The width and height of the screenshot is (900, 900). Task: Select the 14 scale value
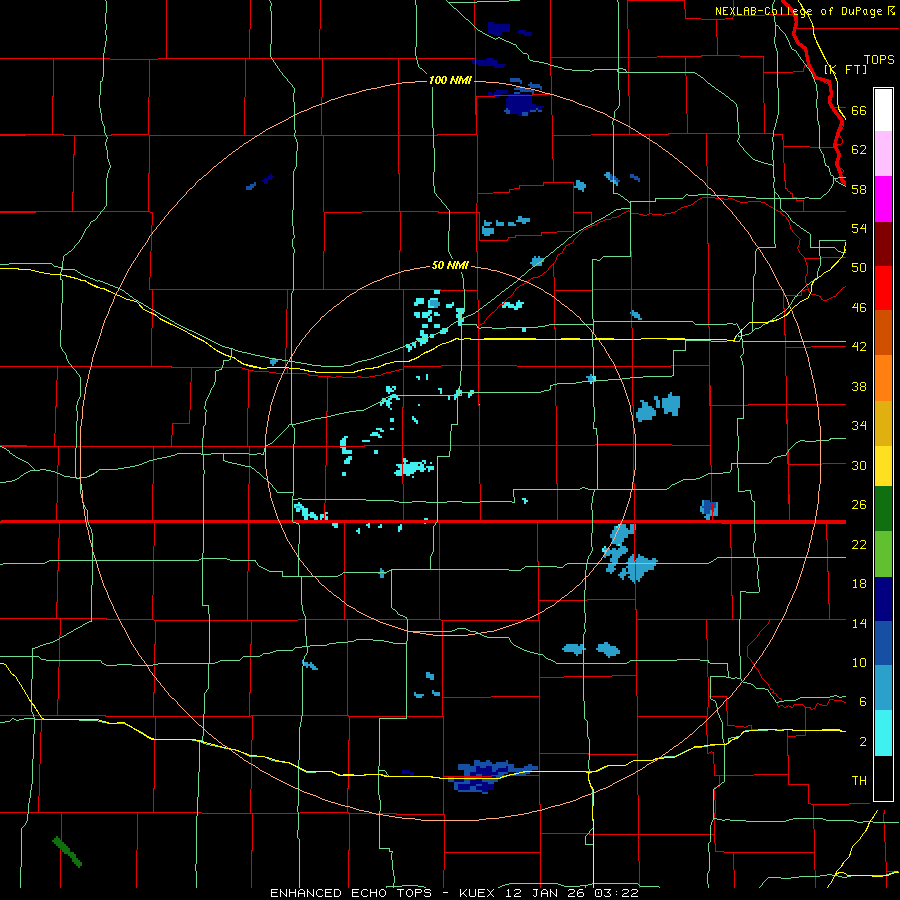[x=859, y=623]
